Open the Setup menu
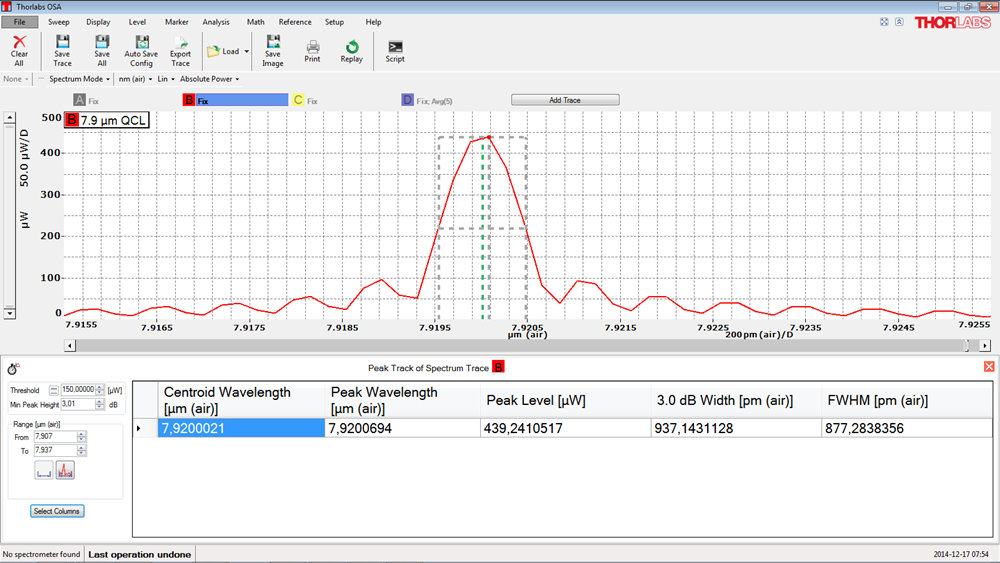This screenshot has width=1000, height=563. [x=334, y=22]
